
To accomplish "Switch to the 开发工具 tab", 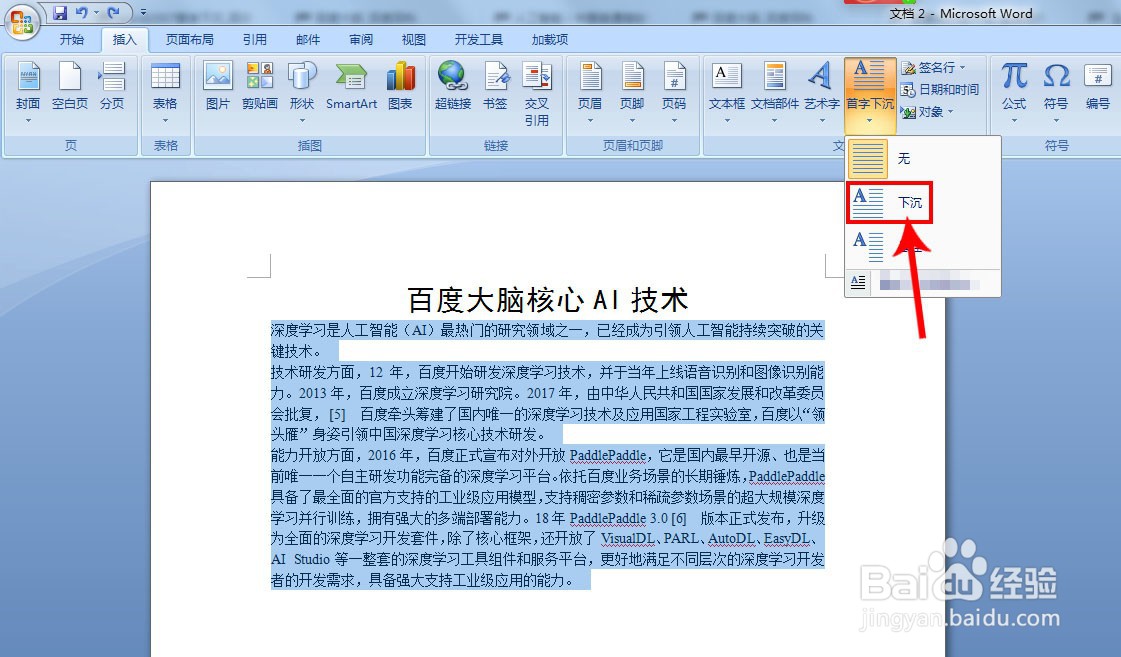I will 478,39.
